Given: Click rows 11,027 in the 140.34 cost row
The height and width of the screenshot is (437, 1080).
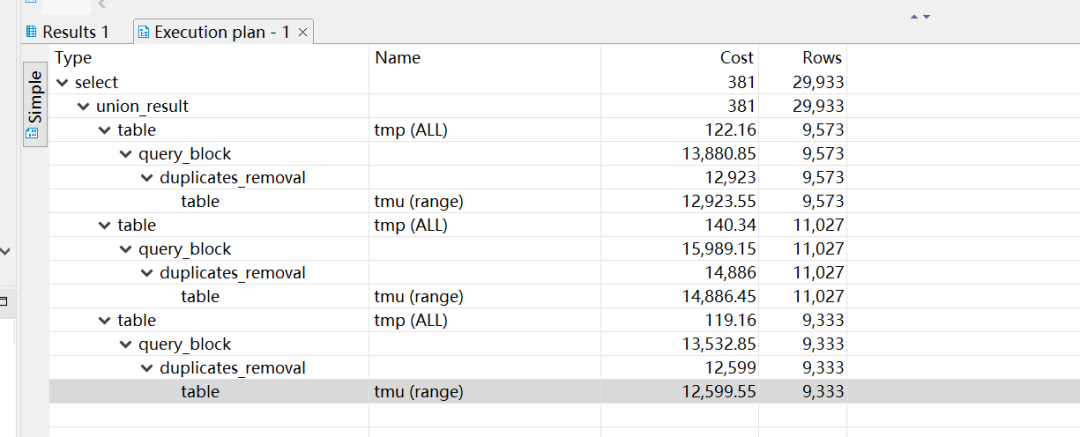Looking at the screenshot, I should point(818,225).
